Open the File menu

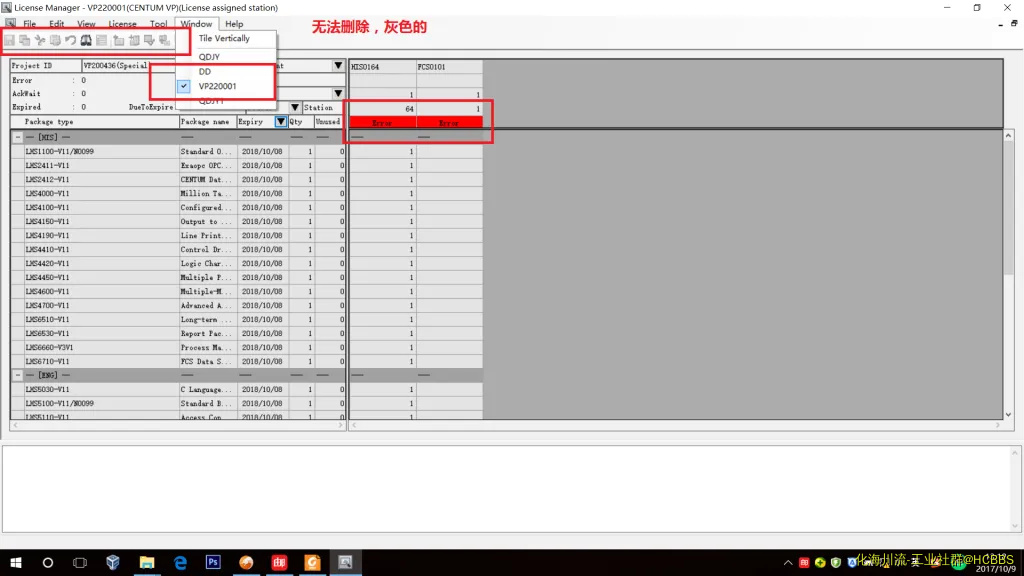click(29, 24)
